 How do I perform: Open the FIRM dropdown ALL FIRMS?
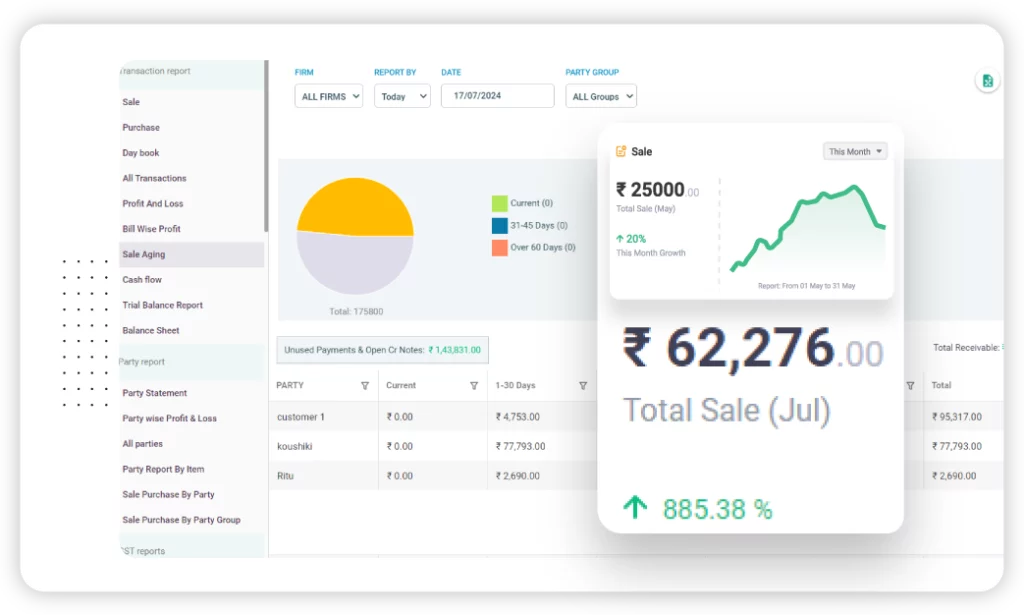(x=328, y=96)
